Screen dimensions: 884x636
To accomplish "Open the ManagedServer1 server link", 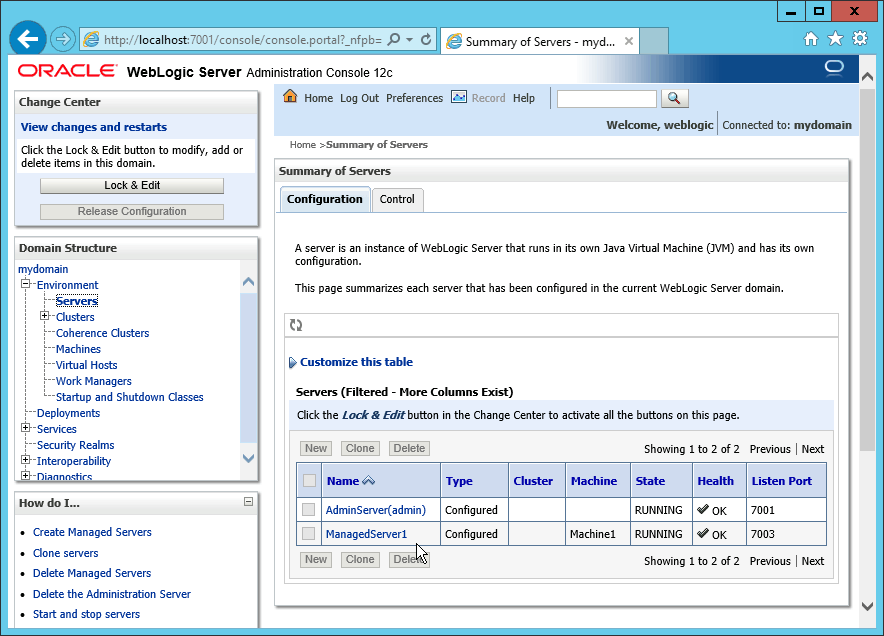I will [366, 534].
